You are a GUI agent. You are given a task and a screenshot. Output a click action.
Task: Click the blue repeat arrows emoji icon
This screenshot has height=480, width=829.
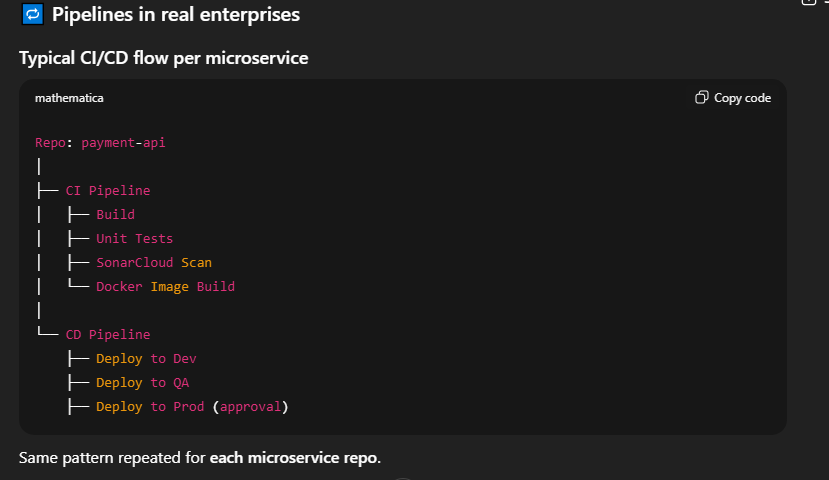pyautogui.click(x=32, y=15)
